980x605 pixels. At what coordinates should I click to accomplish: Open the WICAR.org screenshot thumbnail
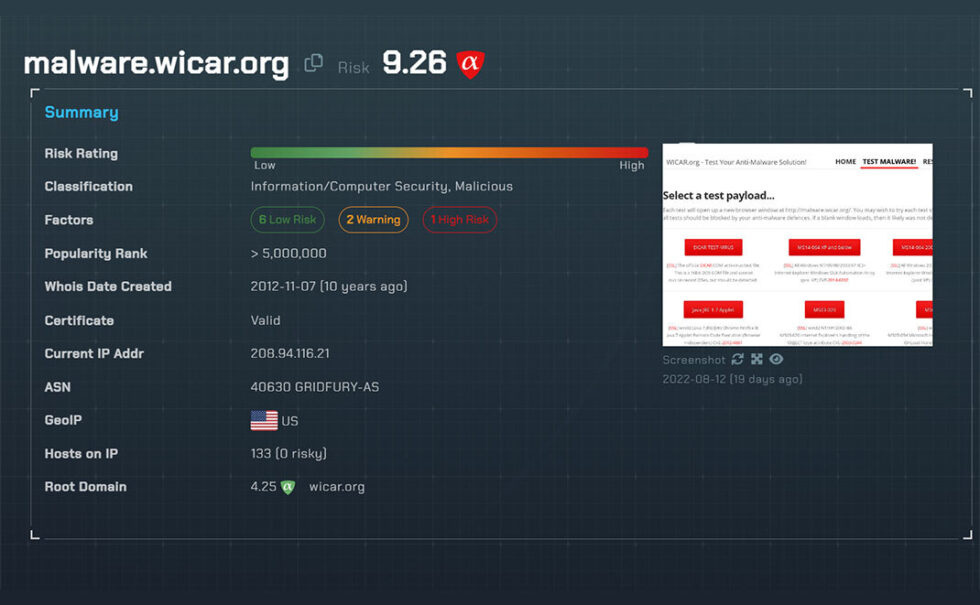pos(795,243)
